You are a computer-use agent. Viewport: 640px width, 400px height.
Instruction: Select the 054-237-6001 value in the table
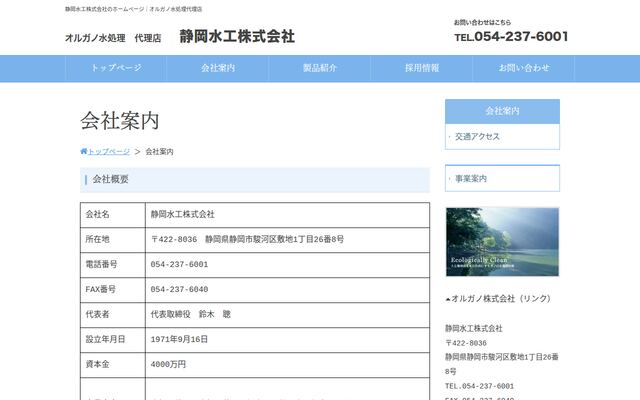tap(287, 265)
